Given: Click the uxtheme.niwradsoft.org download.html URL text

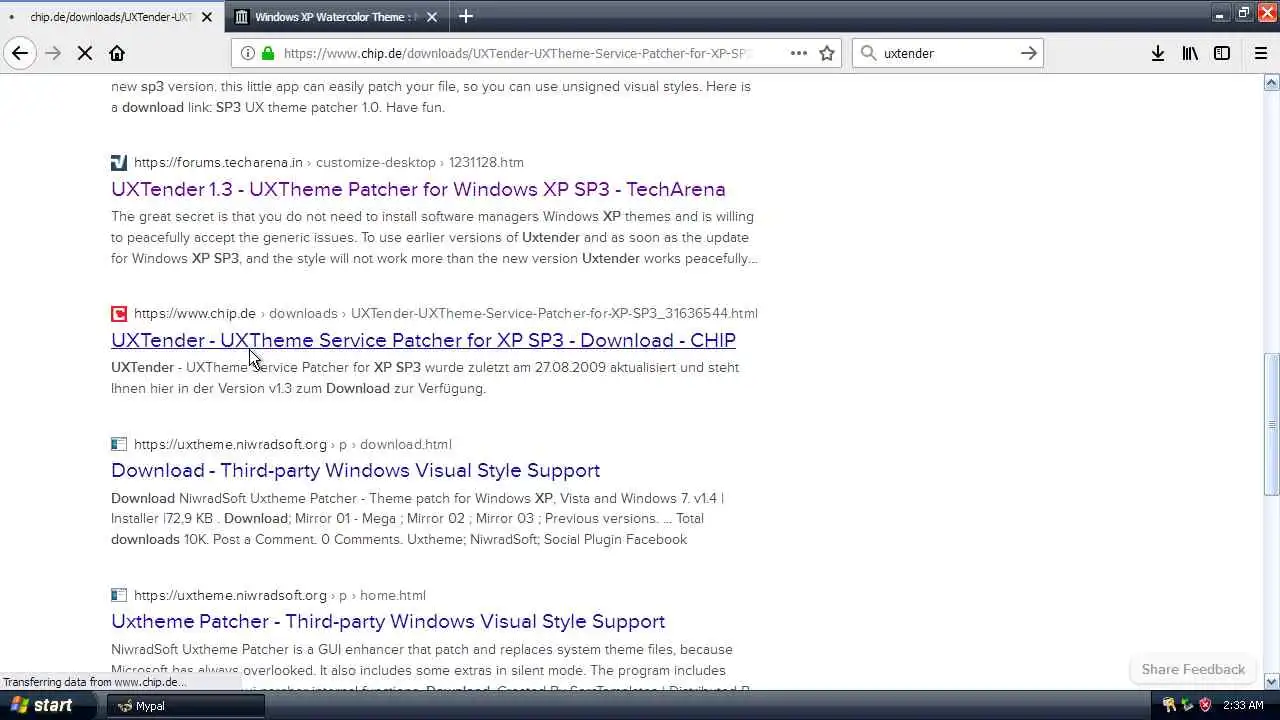Looking at the screenshot, I should pyautogui.click(x=293, y=444).
